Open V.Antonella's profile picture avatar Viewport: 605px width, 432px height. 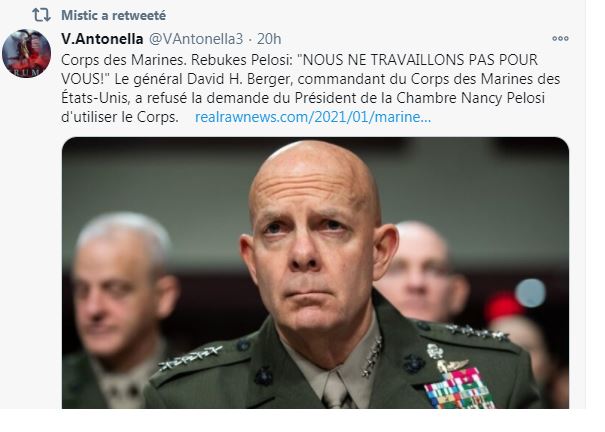[x=26, y=53]
